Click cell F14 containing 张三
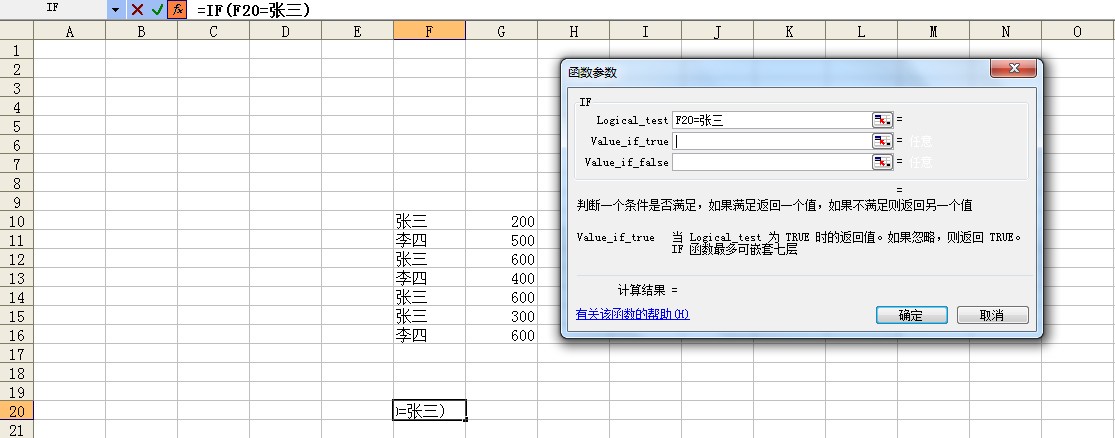This screenshot has width=1115, height=438. [429, 297]
